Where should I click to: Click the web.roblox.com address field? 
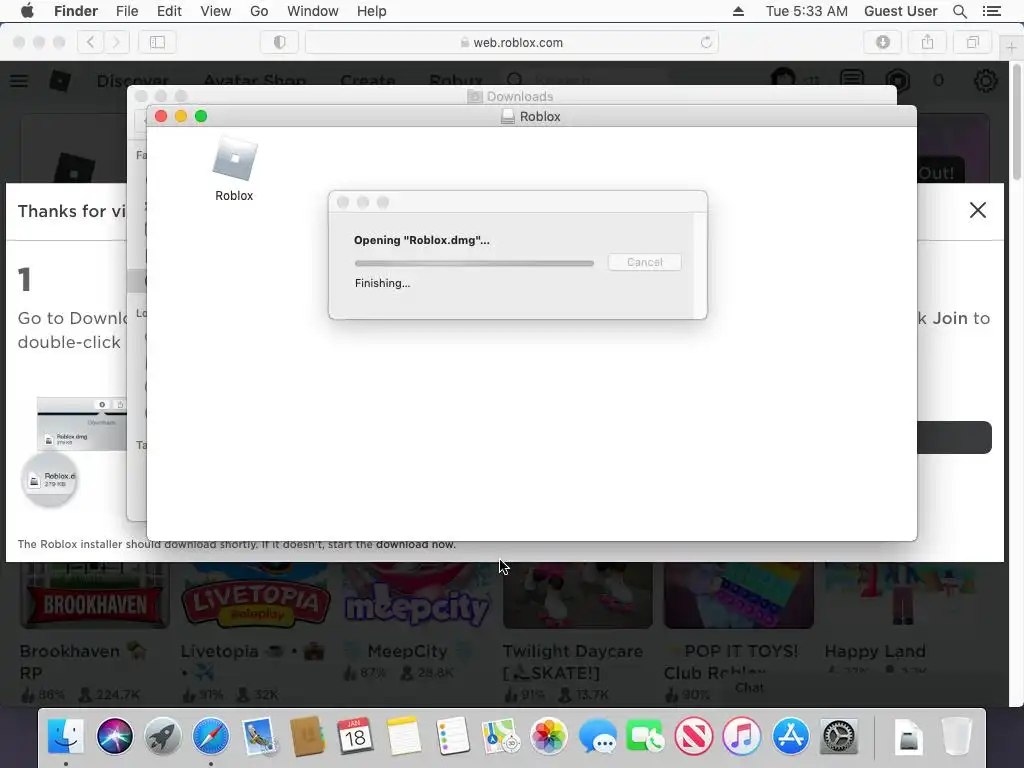(x=511, y=42)
